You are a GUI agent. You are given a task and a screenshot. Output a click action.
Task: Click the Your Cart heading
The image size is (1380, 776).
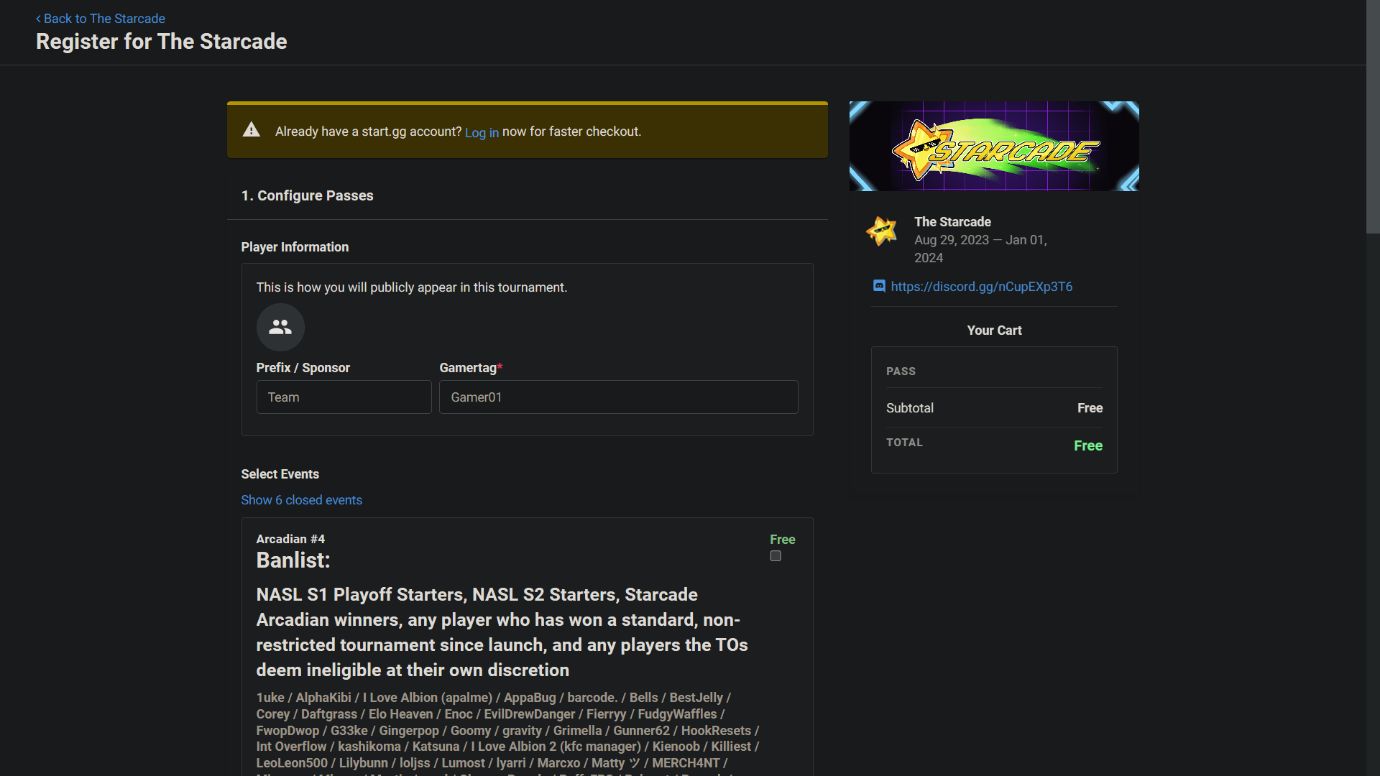pos(994,330)
